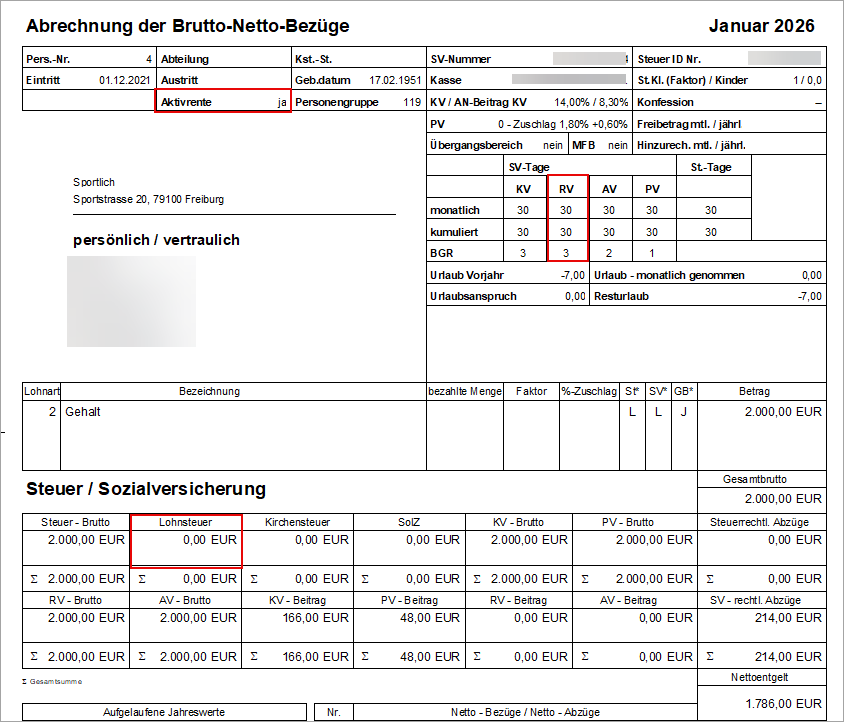844x722 pixels.
Task: Select the Gehalt wage type row
Action: tap(83, 411)
